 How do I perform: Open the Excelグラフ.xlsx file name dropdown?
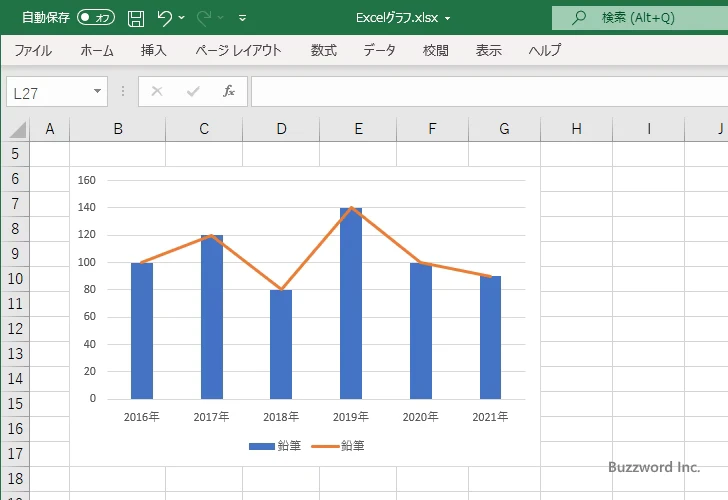tap(448, 19)
